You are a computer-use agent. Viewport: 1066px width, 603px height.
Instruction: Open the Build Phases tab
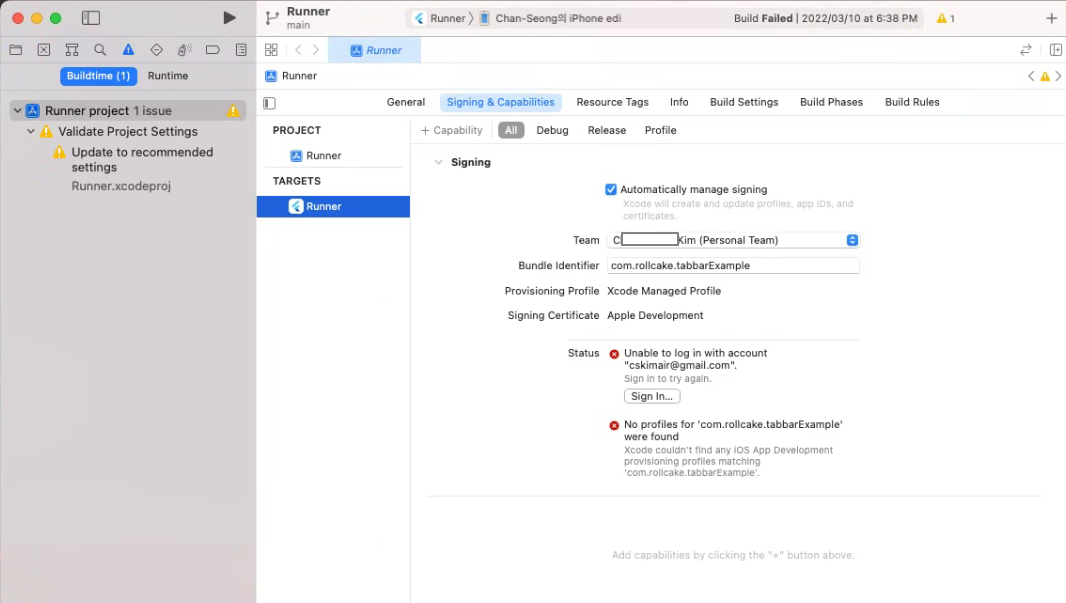[x=831, y=102]
